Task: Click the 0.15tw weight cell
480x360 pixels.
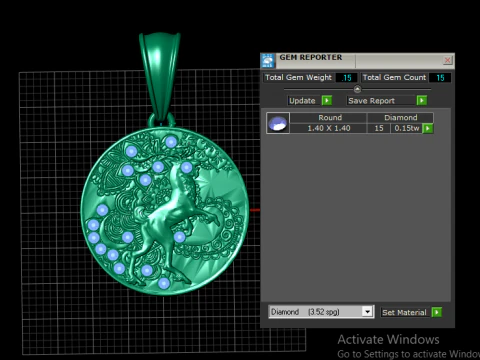Action: click(407, 128)
